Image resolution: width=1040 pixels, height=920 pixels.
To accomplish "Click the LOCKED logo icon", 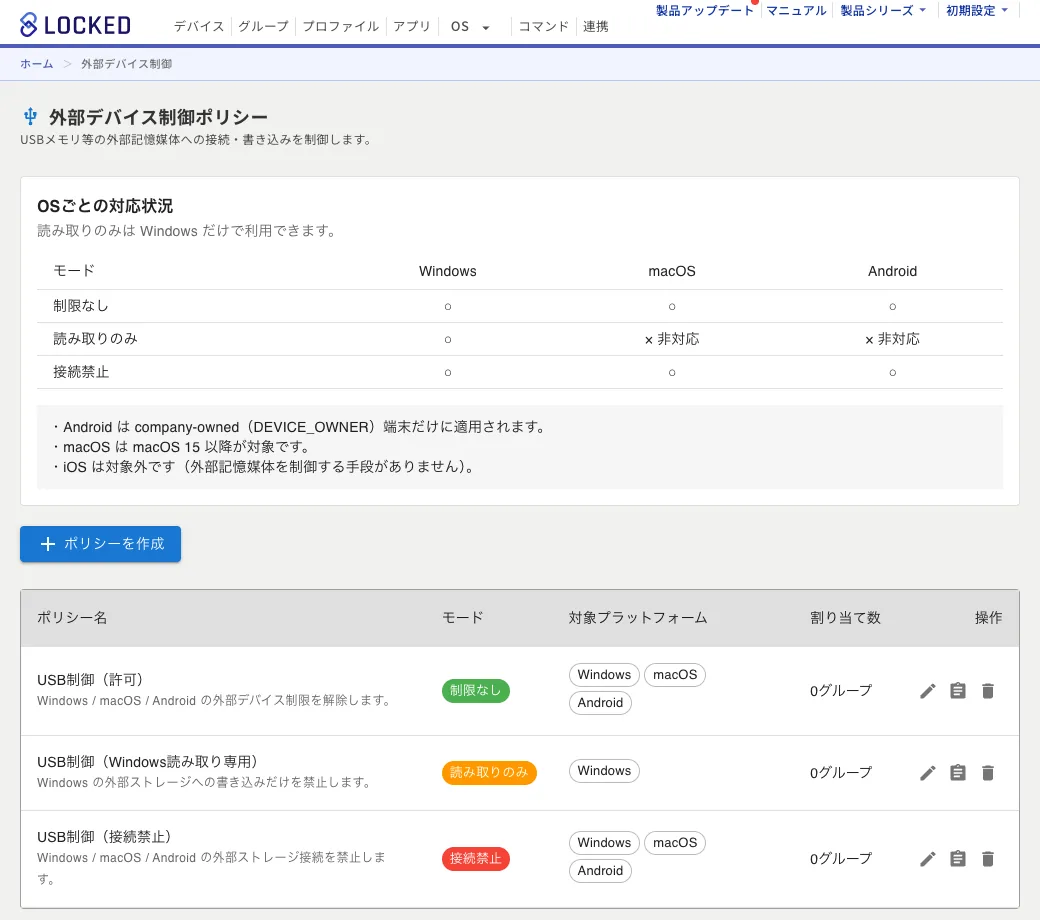I will [x=29, y=25].
